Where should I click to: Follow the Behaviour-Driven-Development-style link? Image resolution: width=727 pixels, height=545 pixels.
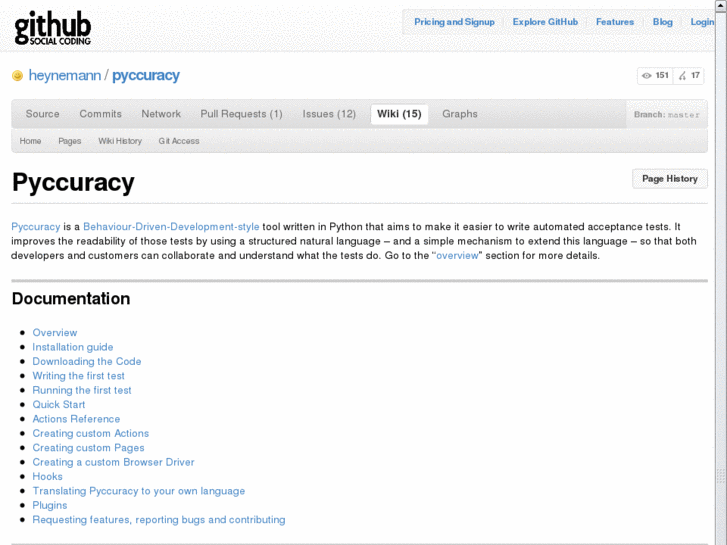click(171, 227)
